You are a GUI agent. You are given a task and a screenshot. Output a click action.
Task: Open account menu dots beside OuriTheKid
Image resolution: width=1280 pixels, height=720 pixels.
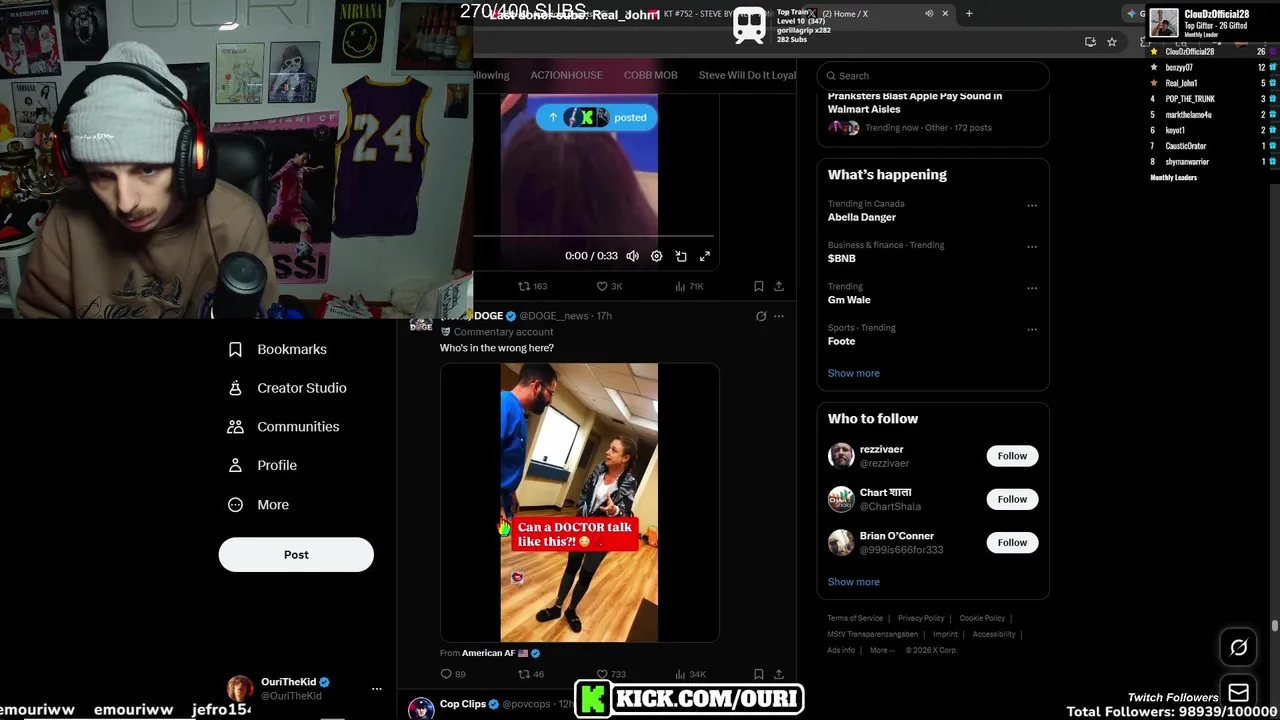pos(376,689)
